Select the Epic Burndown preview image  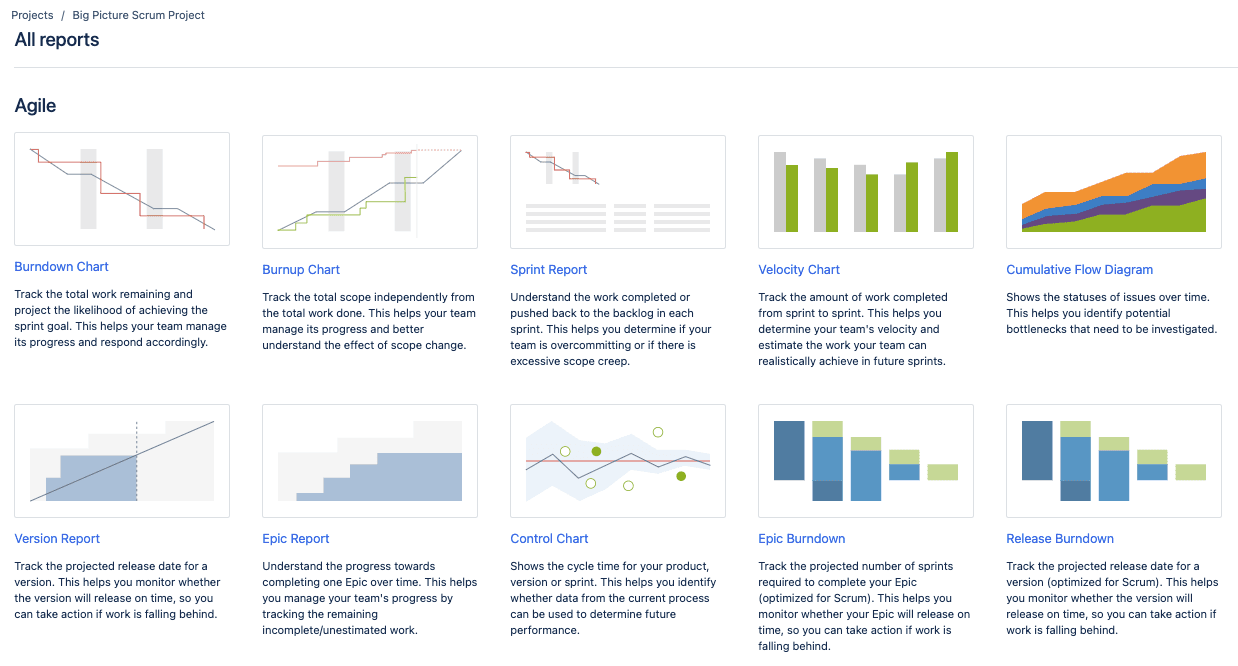pos(865,460)
